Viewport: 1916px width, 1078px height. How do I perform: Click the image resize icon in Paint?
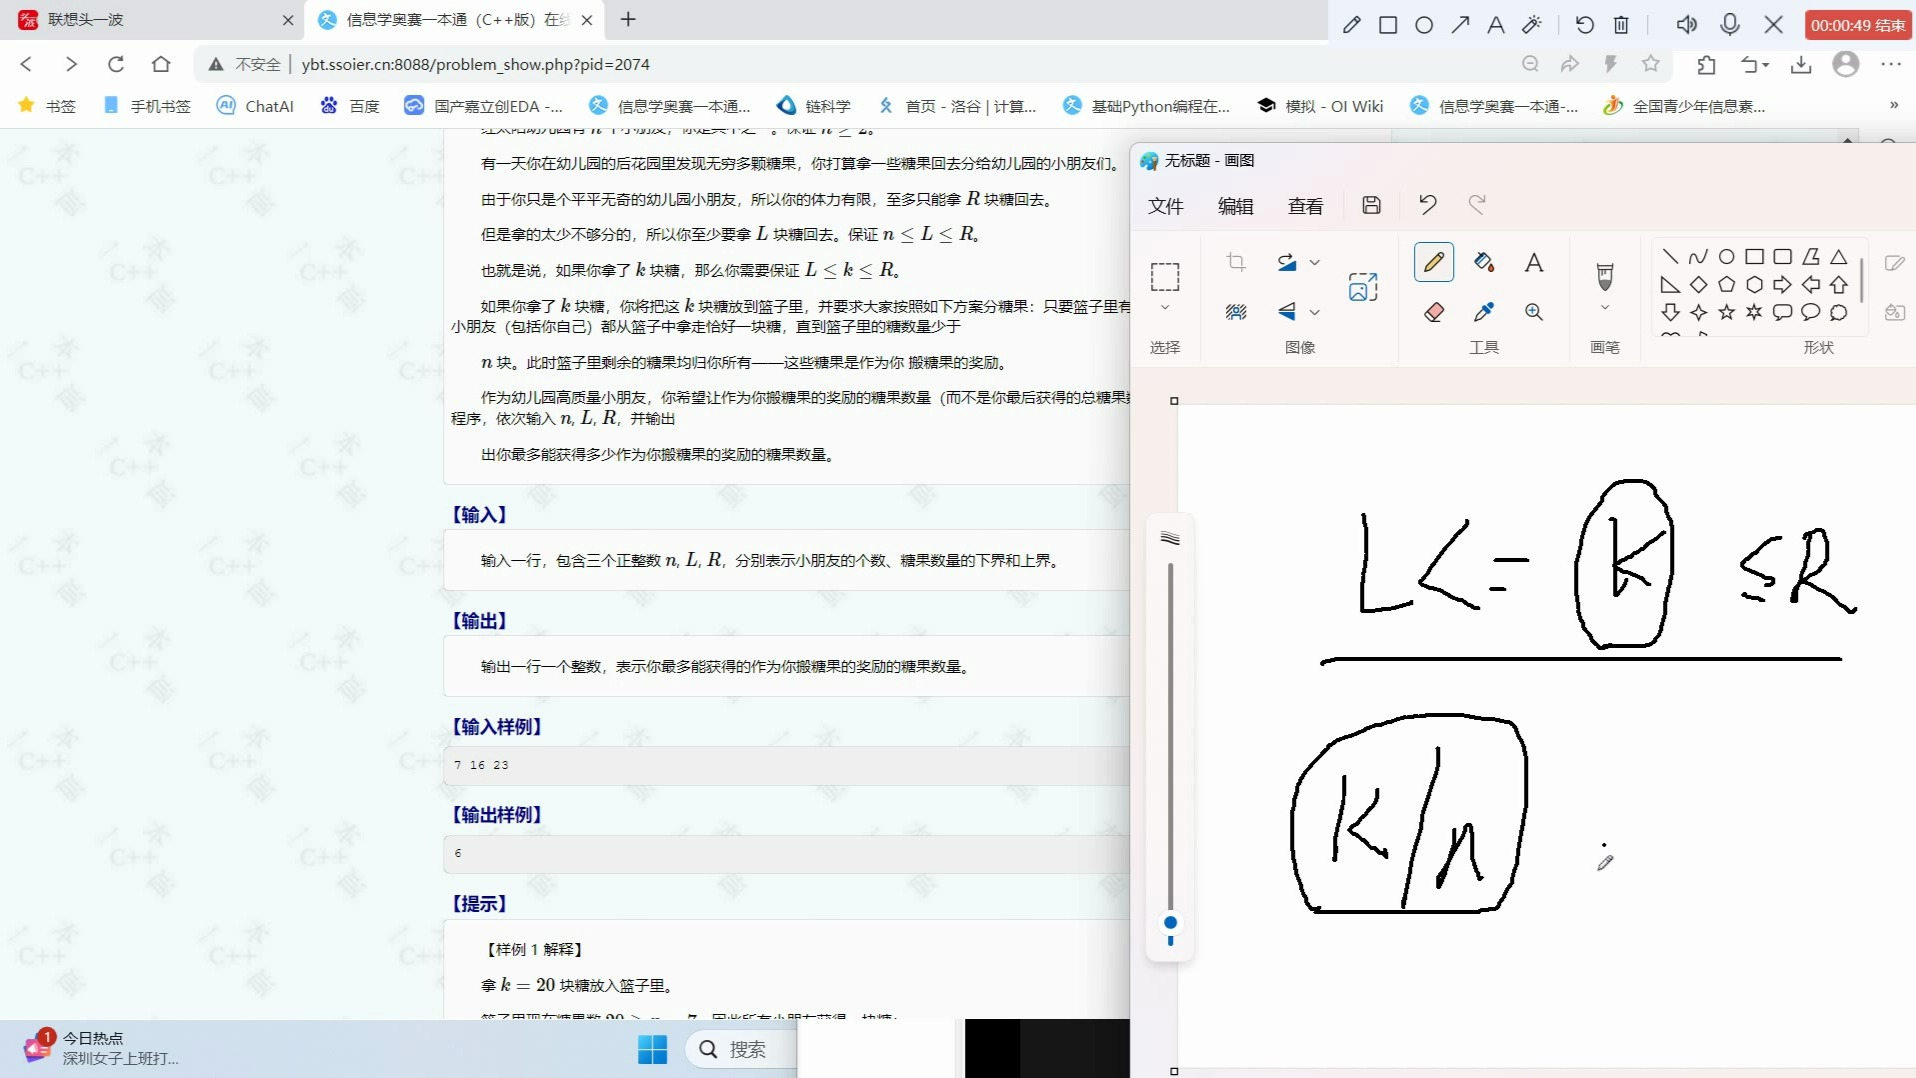click(x=1362, y=287)
